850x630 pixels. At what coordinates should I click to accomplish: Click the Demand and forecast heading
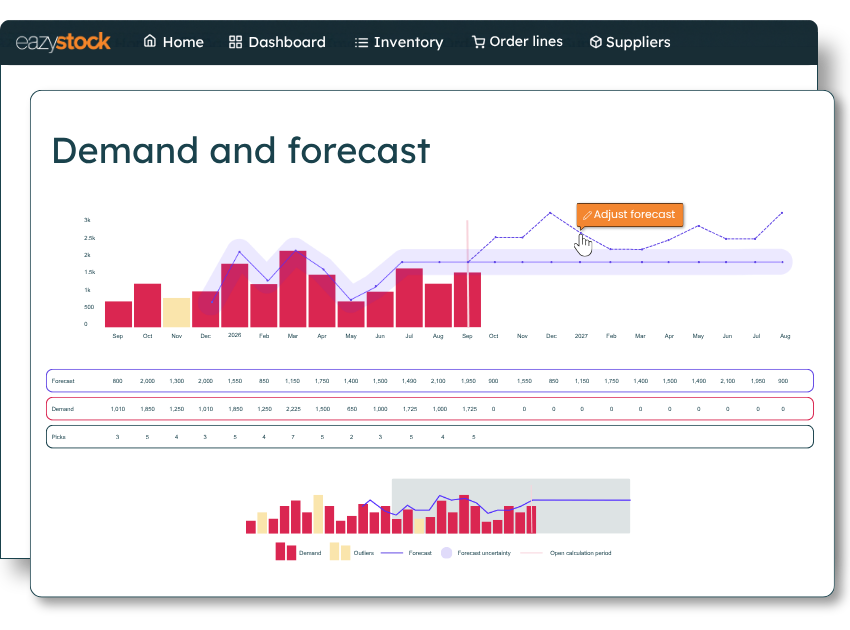pos(241,150)
